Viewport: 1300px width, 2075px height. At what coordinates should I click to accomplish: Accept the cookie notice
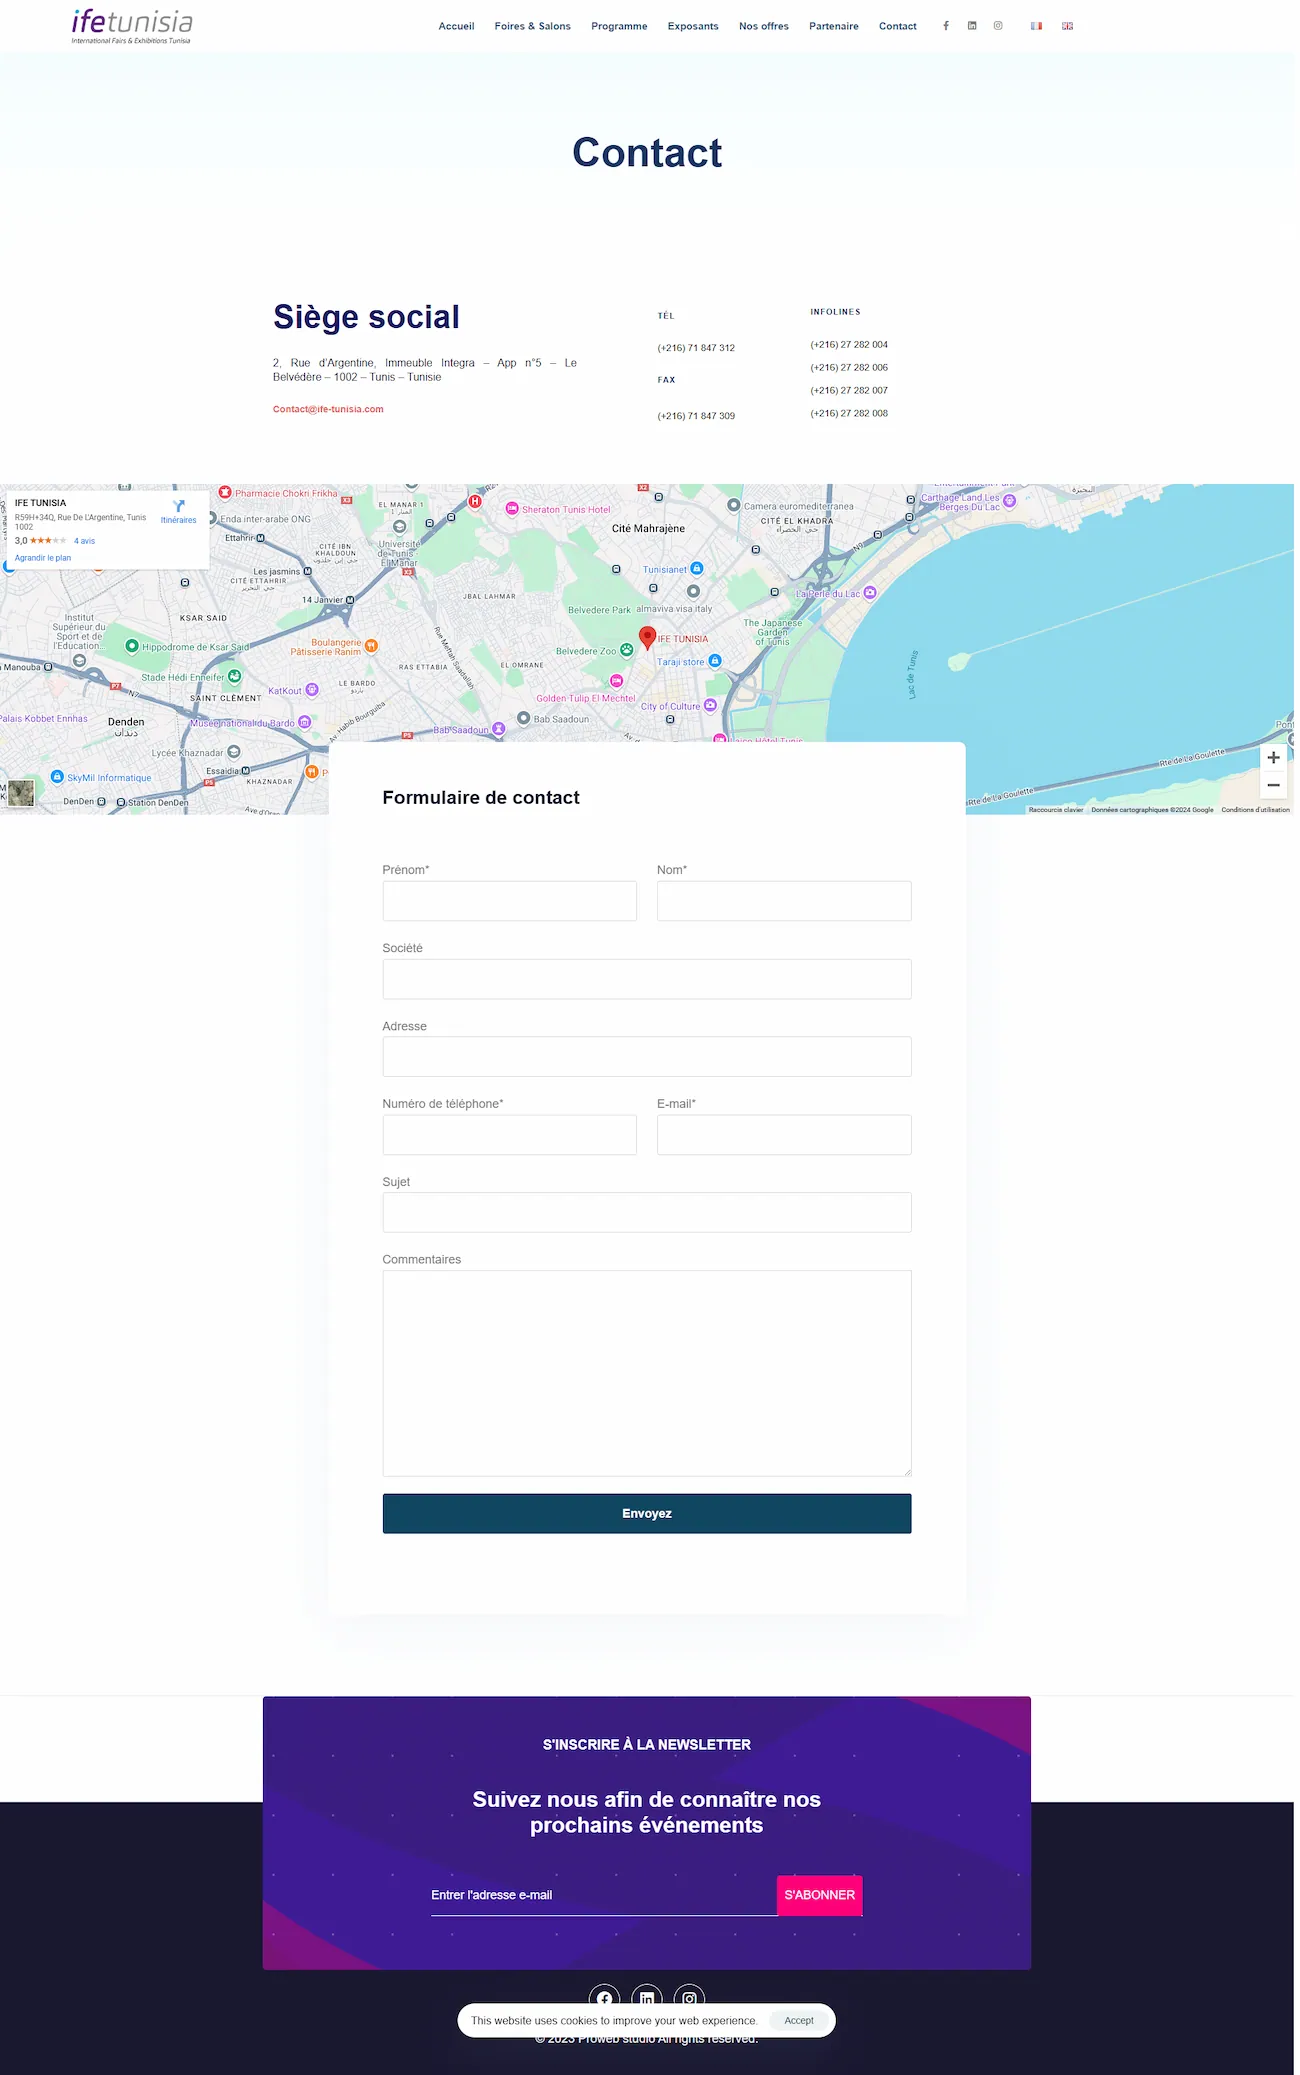798,2020
